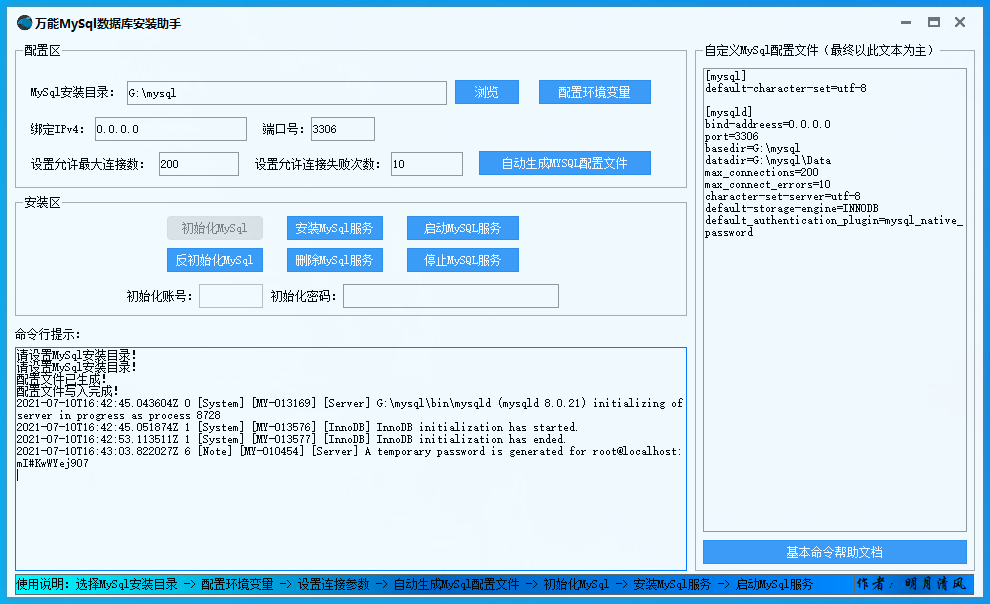Click the 设置允许最大连接数 field
Image resolution: width=990 pixels, height=604 pixels.
198,164
